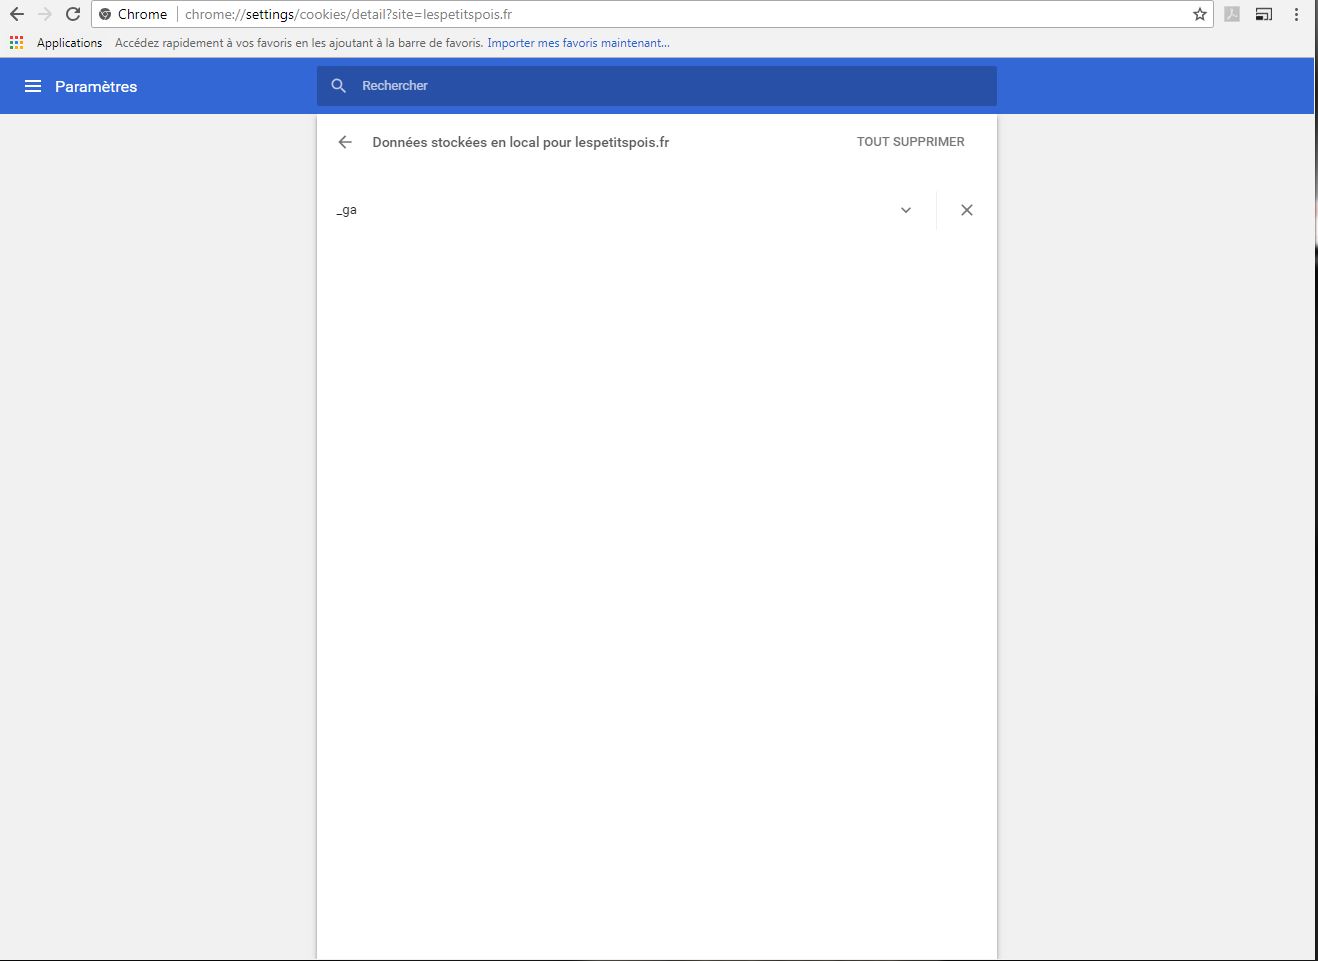
Task: Expand the _ga cookie details
Action: pyautogui.click(x=906, y=210)
